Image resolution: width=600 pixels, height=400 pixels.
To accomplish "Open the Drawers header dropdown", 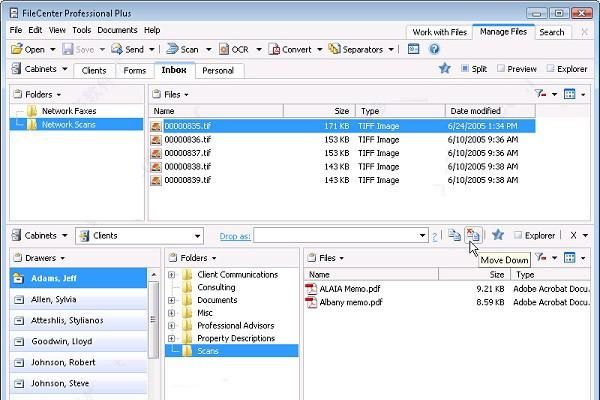I will (63, 258).
